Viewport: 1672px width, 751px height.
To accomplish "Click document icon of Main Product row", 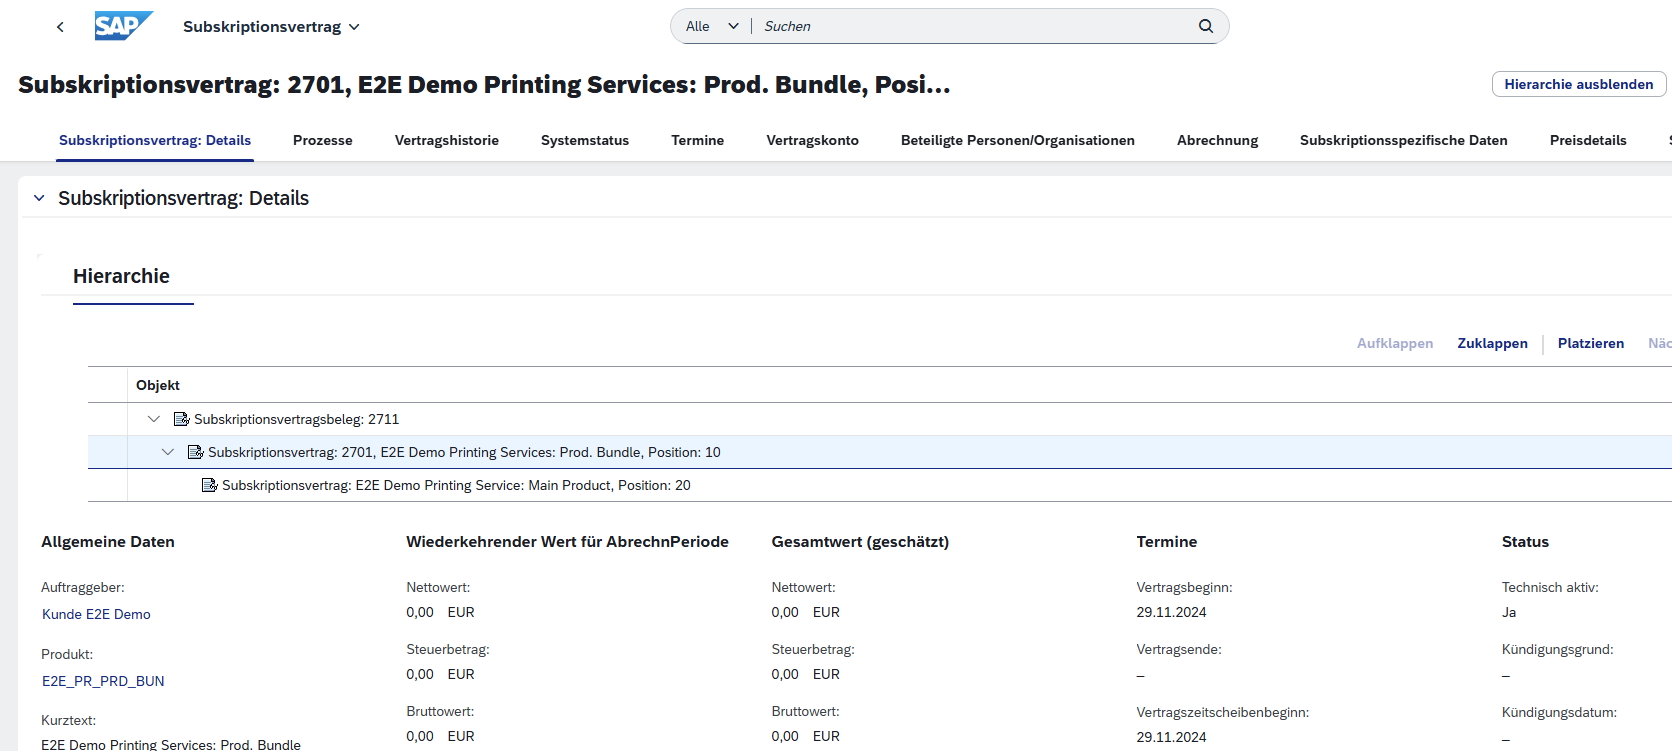I will (209, 485).
